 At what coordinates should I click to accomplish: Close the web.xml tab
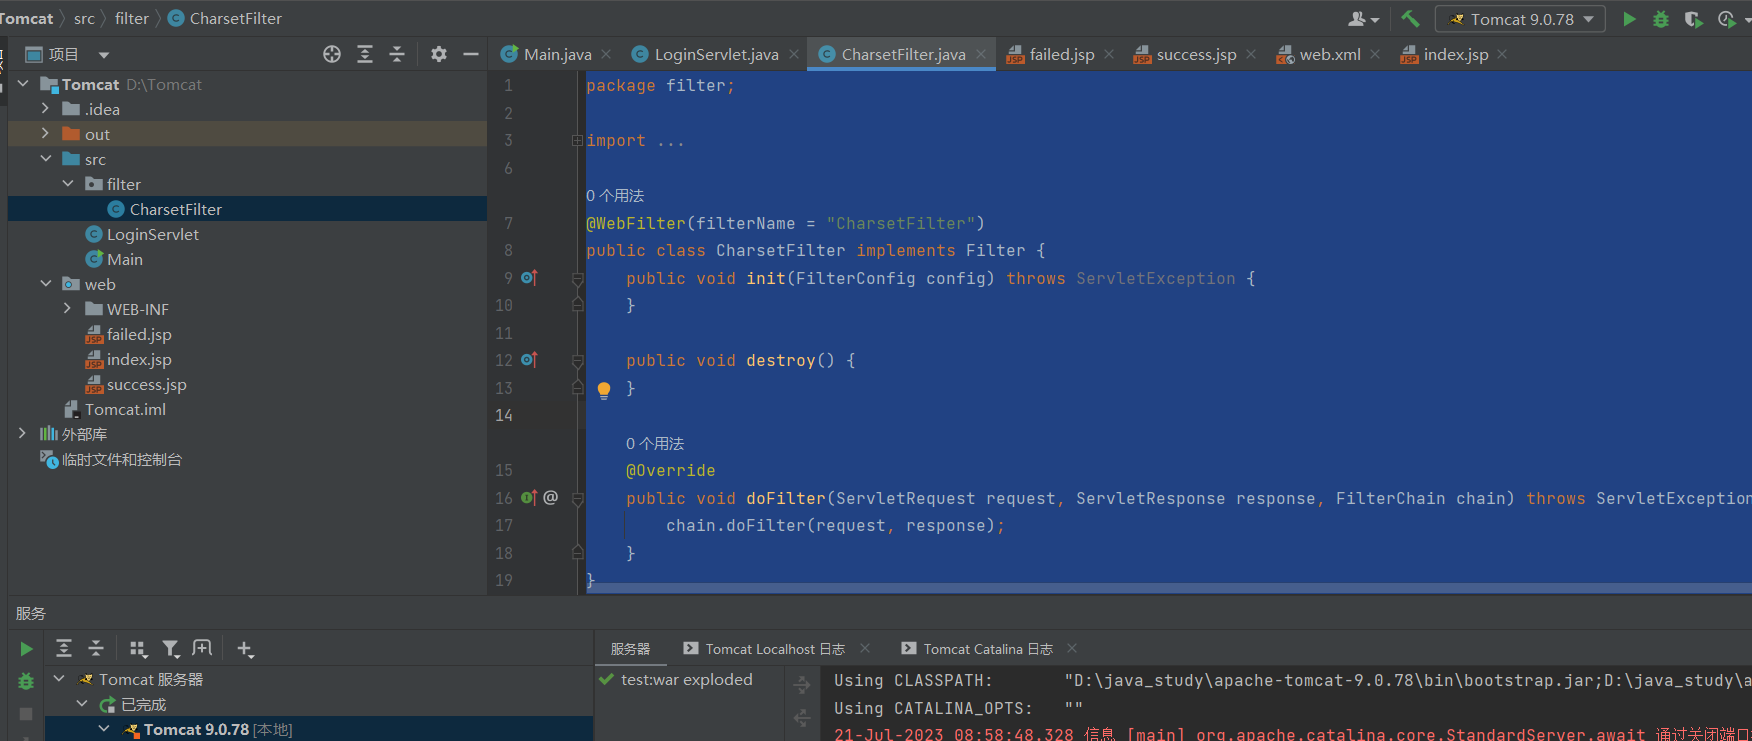(1375, 54)
